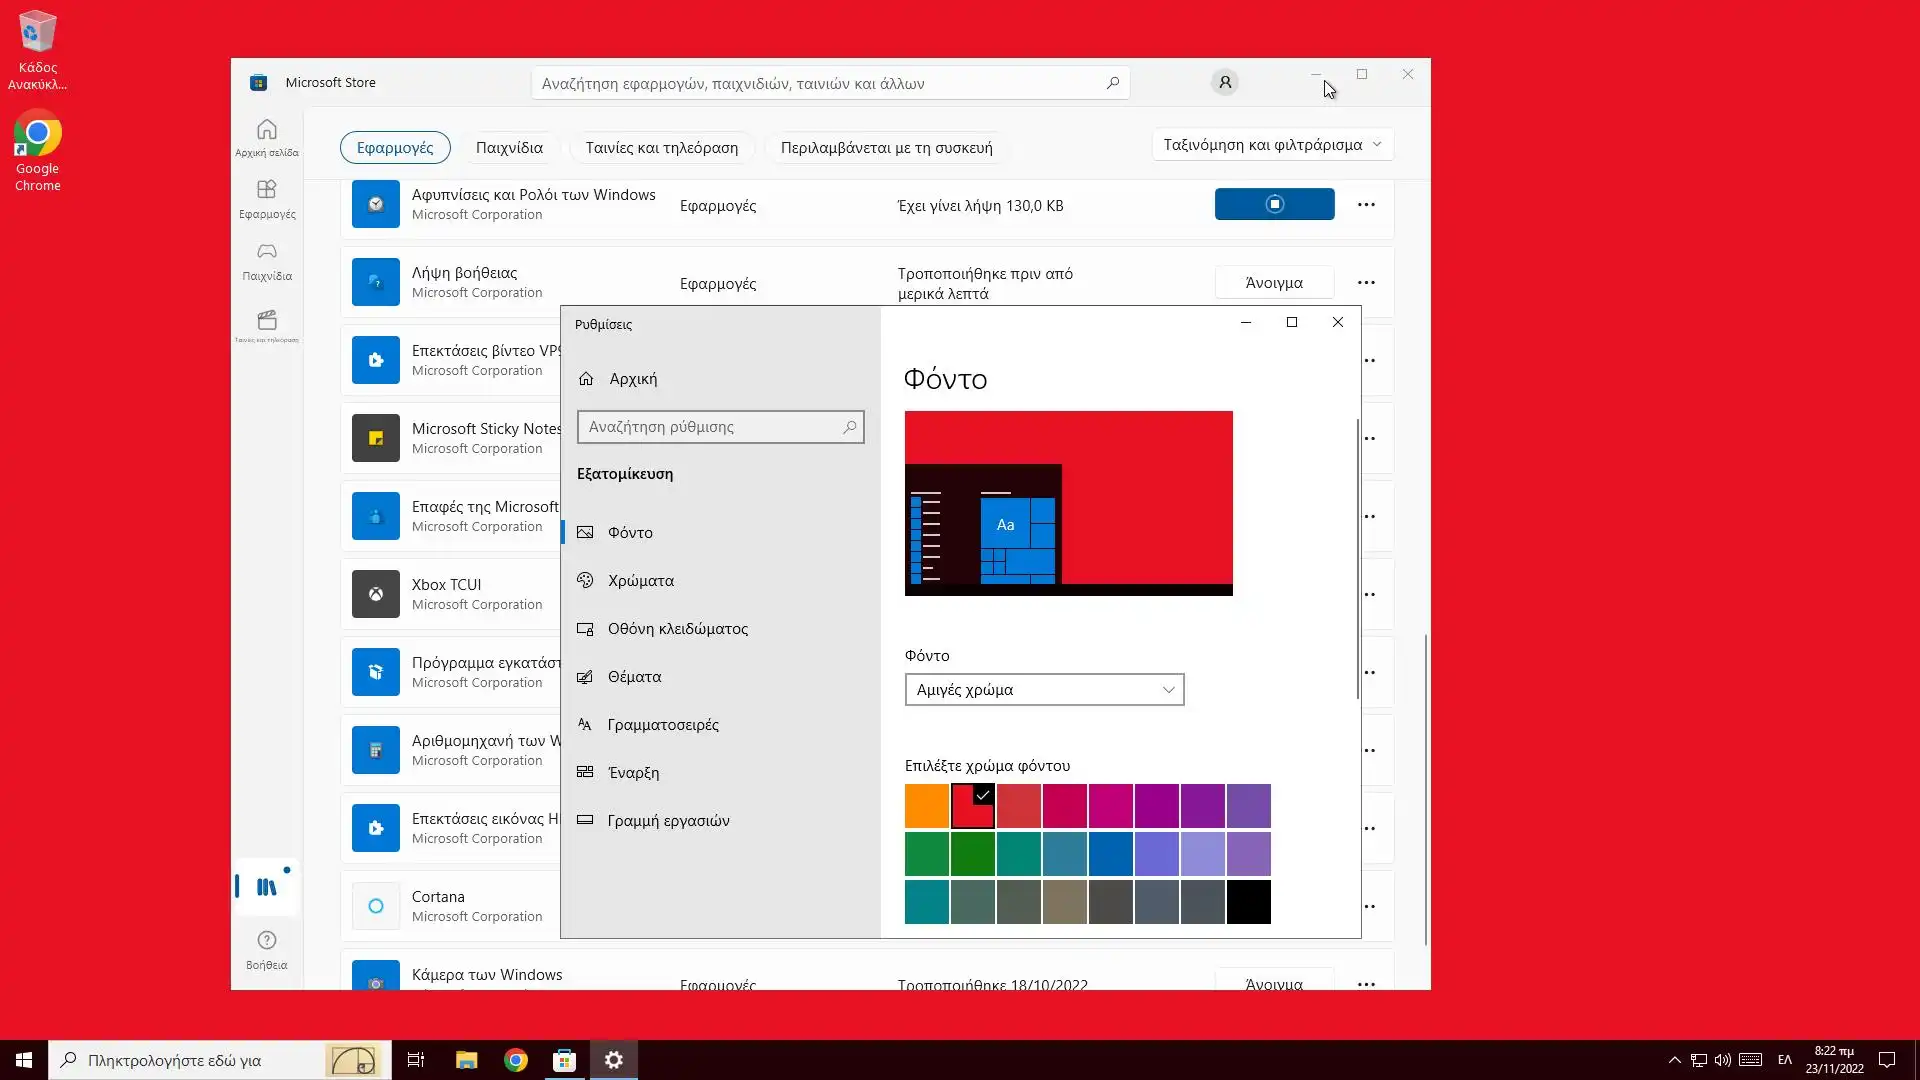Show hidden system tray icons
The width and height of the screenshot is (1920, 1080).
pyautogui.click(x=1674, y=1060)
